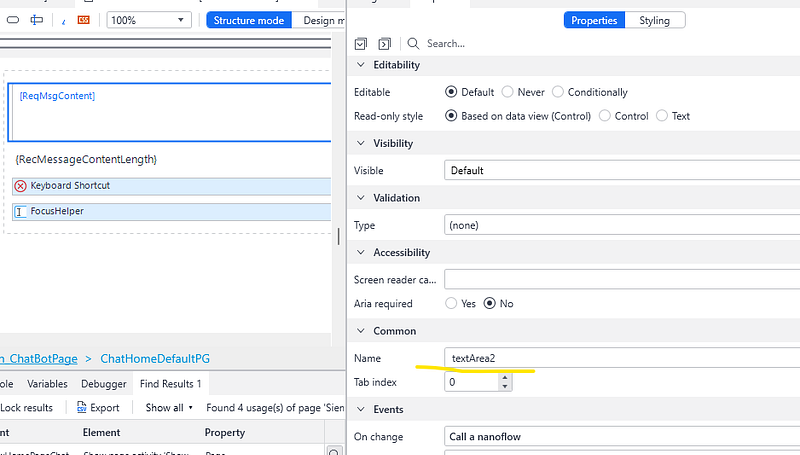This screenshot has height=455, width=800.
Task: Collapse the Common section
Action: pyautogui.click(x=361, y=331)
